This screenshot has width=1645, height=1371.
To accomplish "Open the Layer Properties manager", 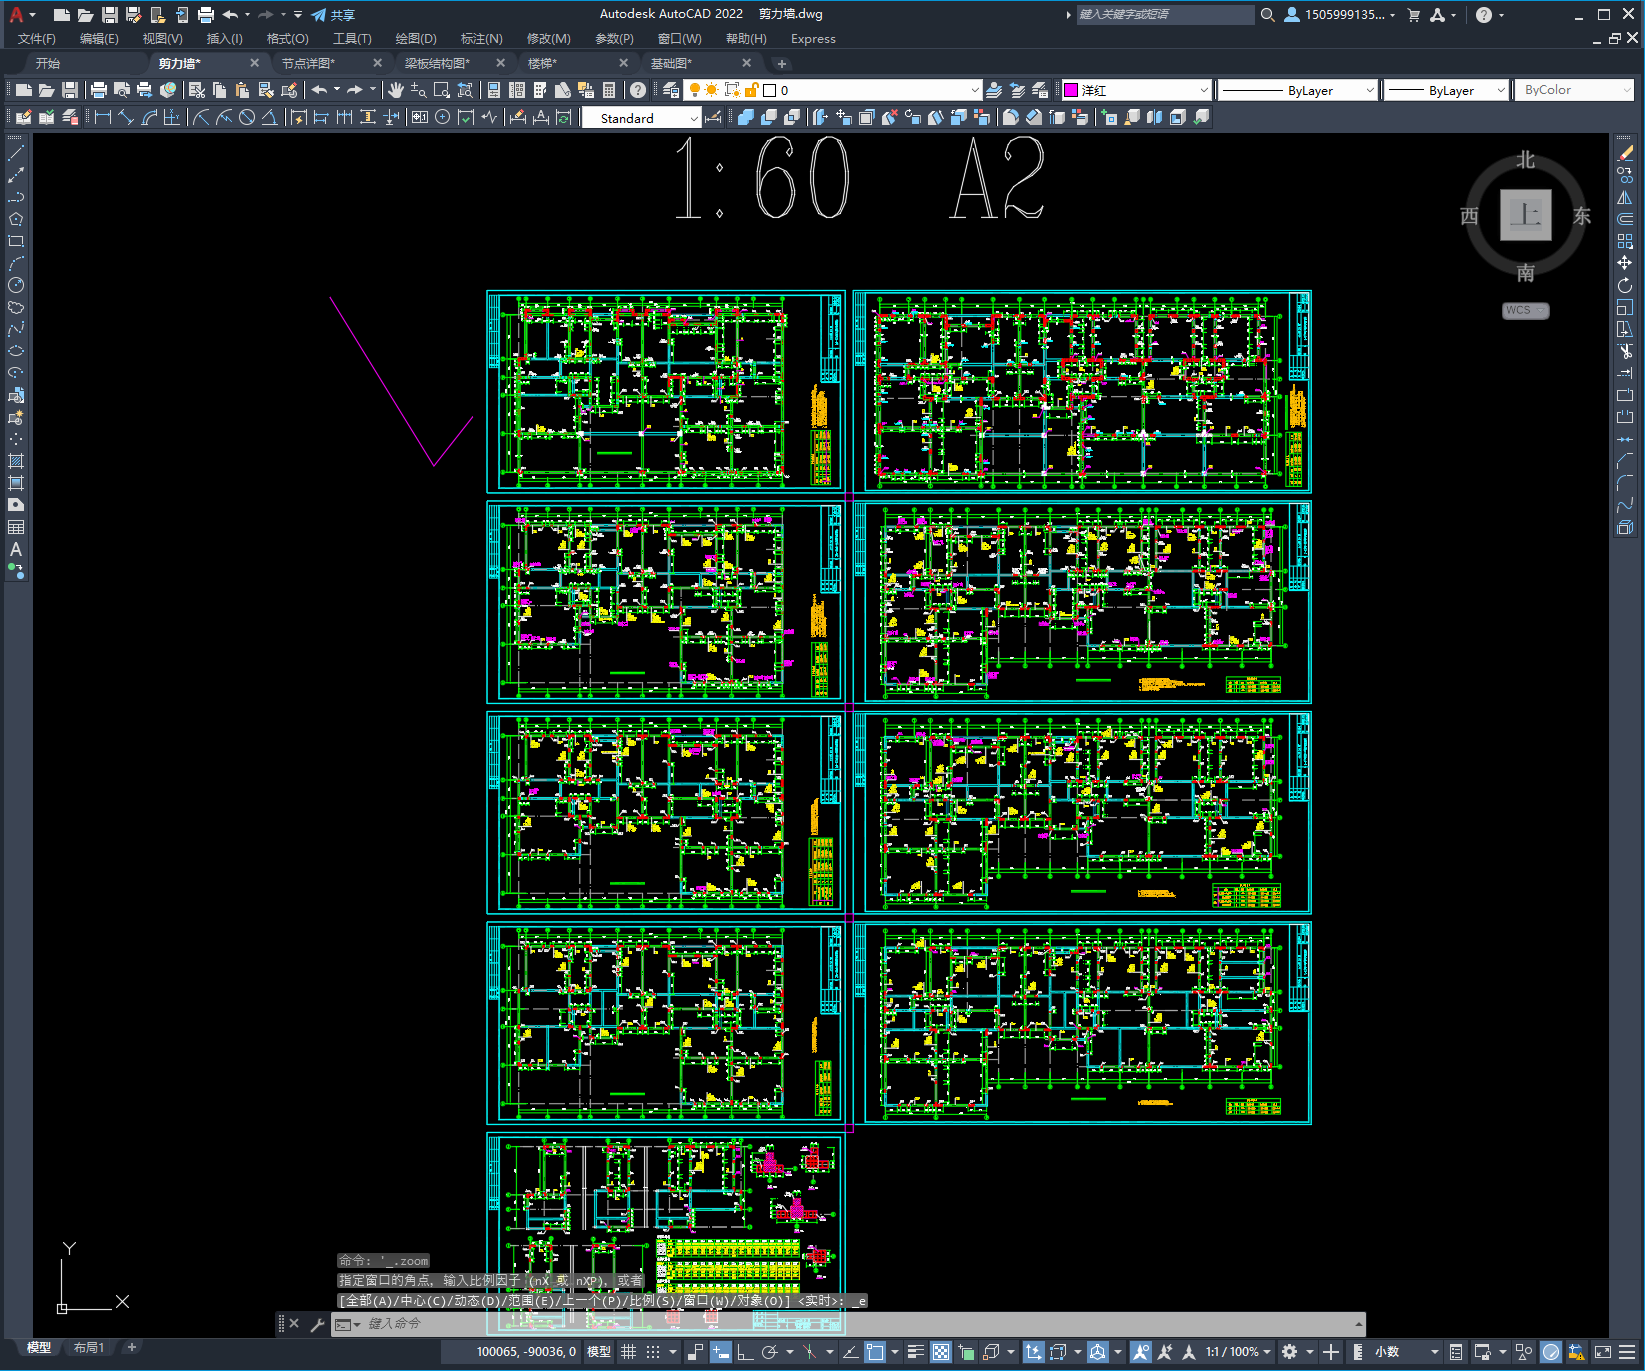I will [671, 90].
